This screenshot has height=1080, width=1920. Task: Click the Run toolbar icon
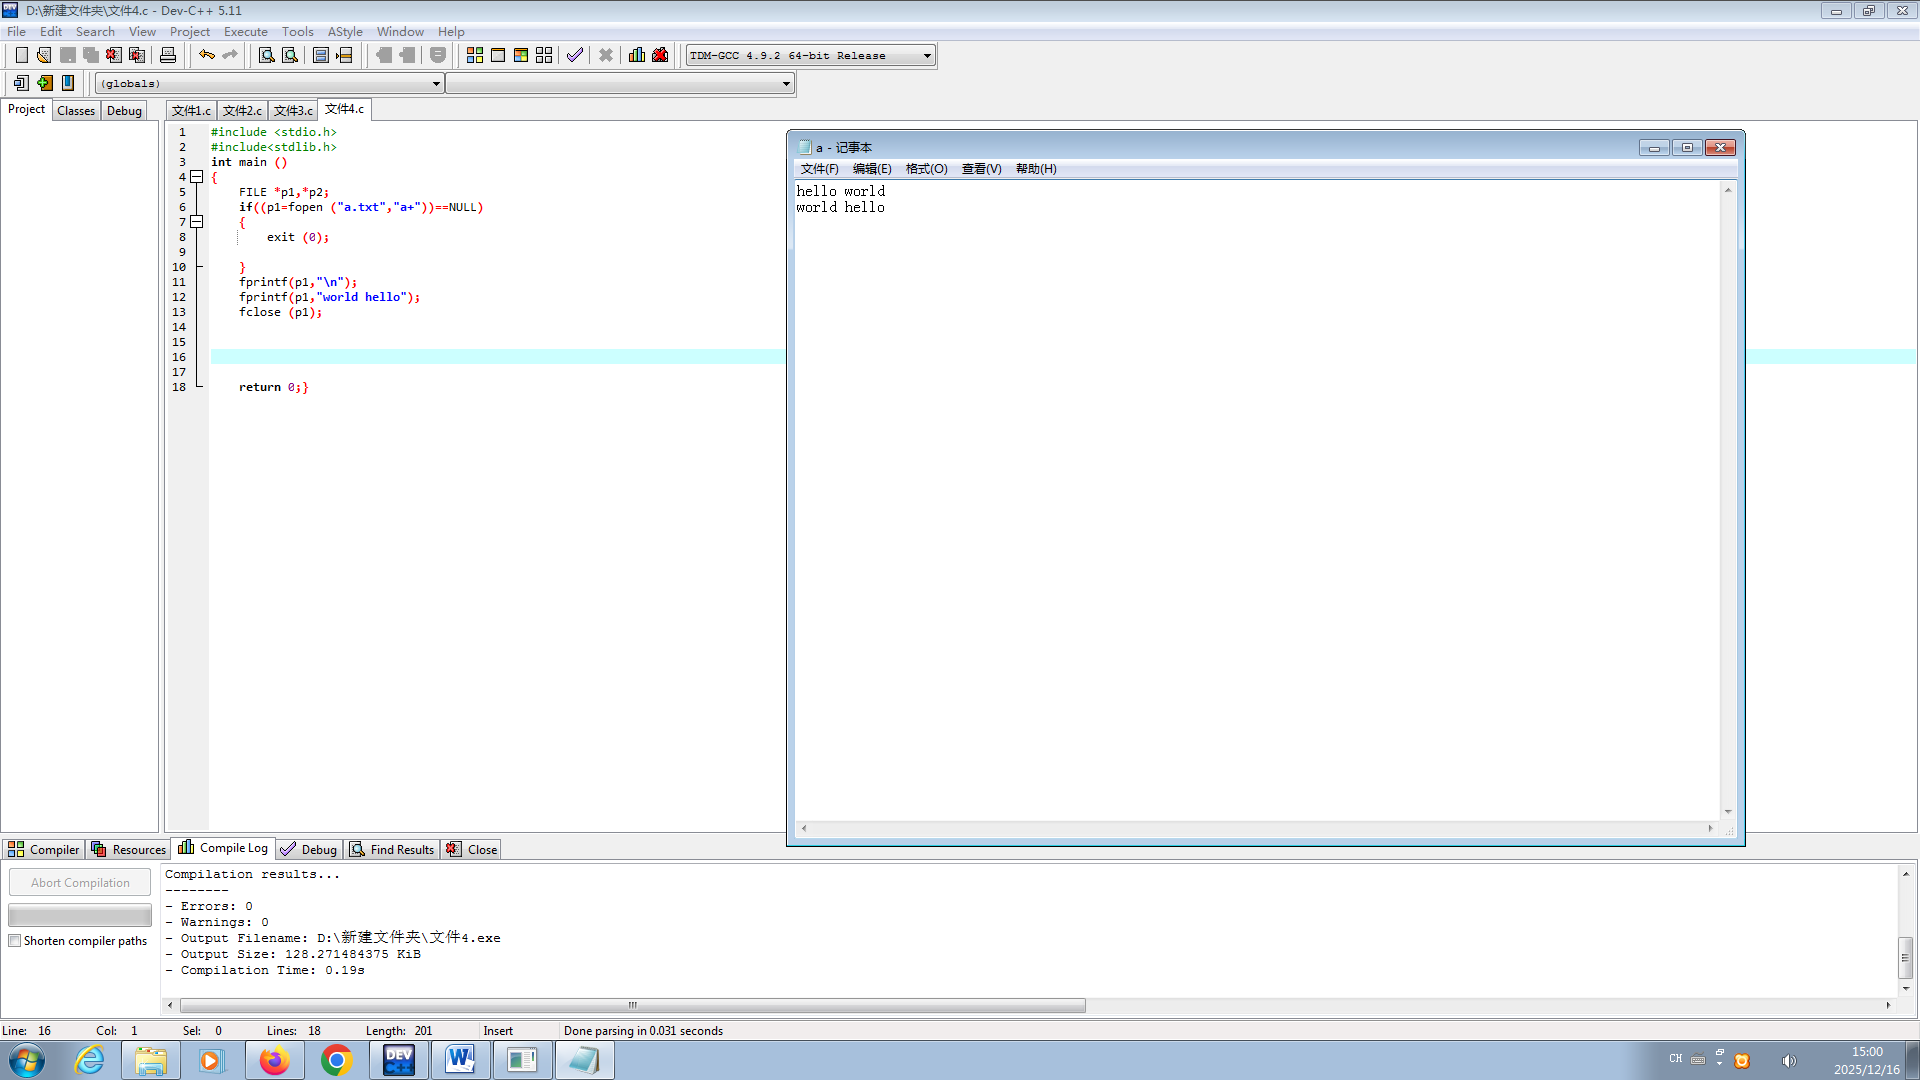coord(498,55)
